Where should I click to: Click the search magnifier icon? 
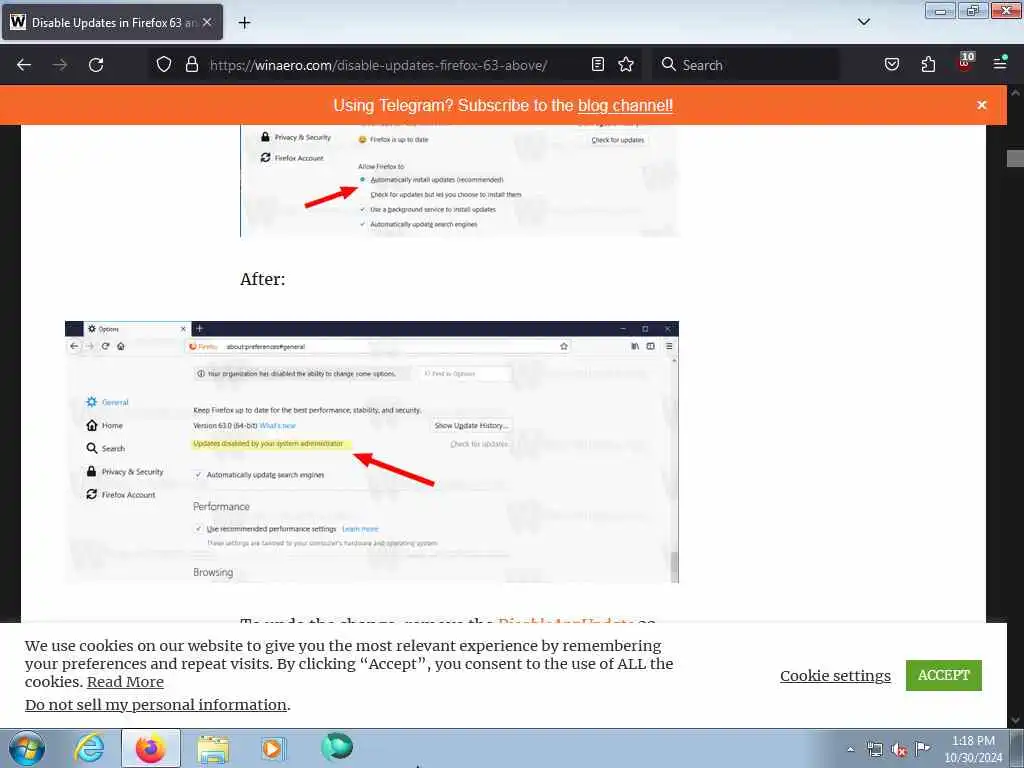tap(668, 64)
